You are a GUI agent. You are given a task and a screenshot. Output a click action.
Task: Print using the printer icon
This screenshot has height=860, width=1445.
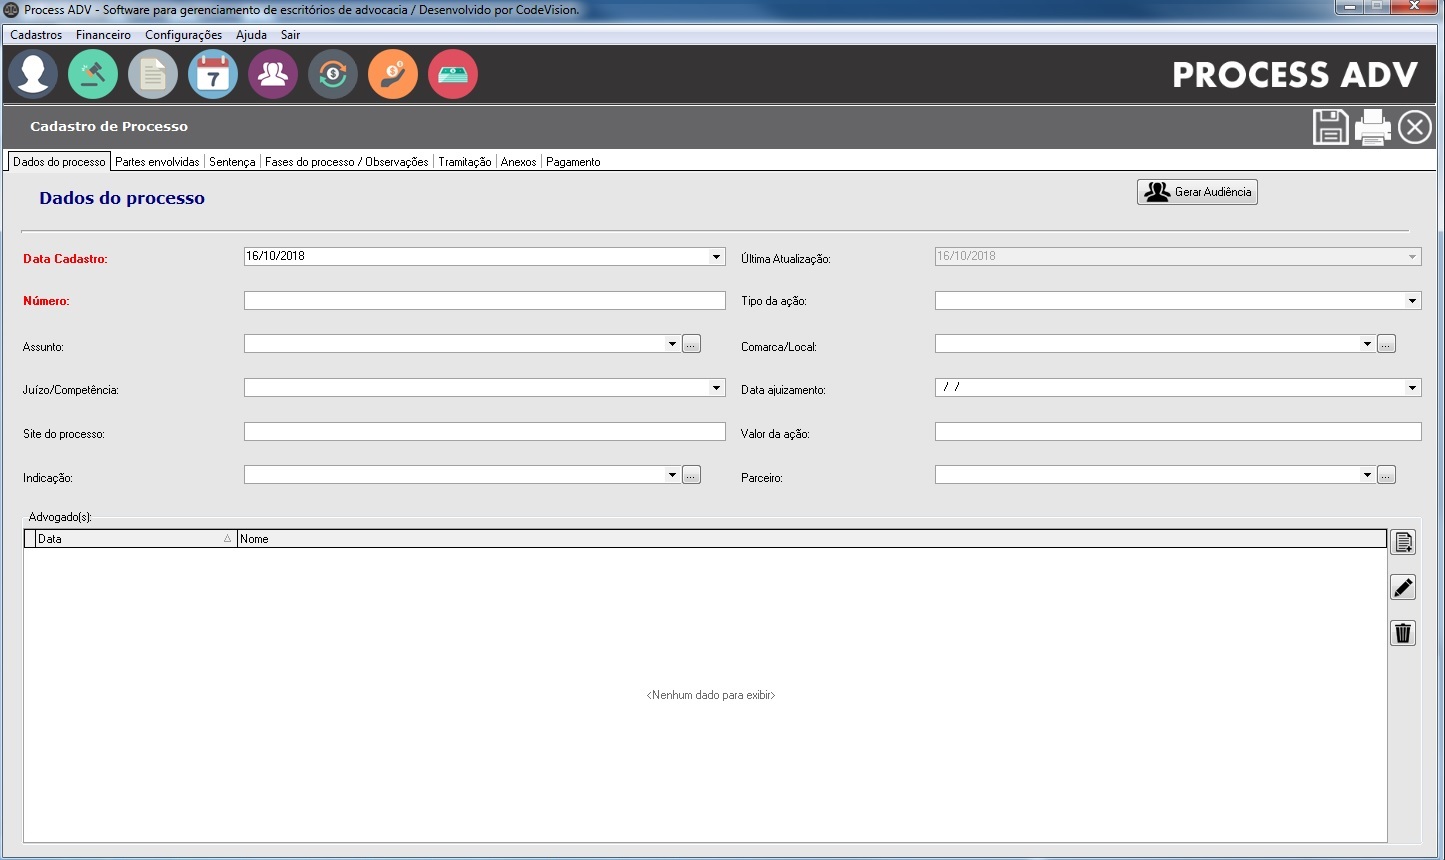tap(1372, 128)
